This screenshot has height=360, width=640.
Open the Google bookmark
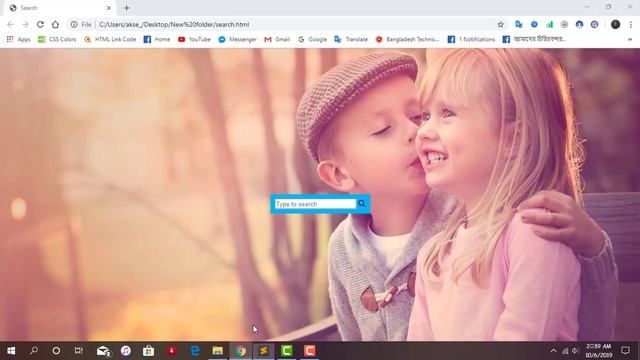pos(312,39)
